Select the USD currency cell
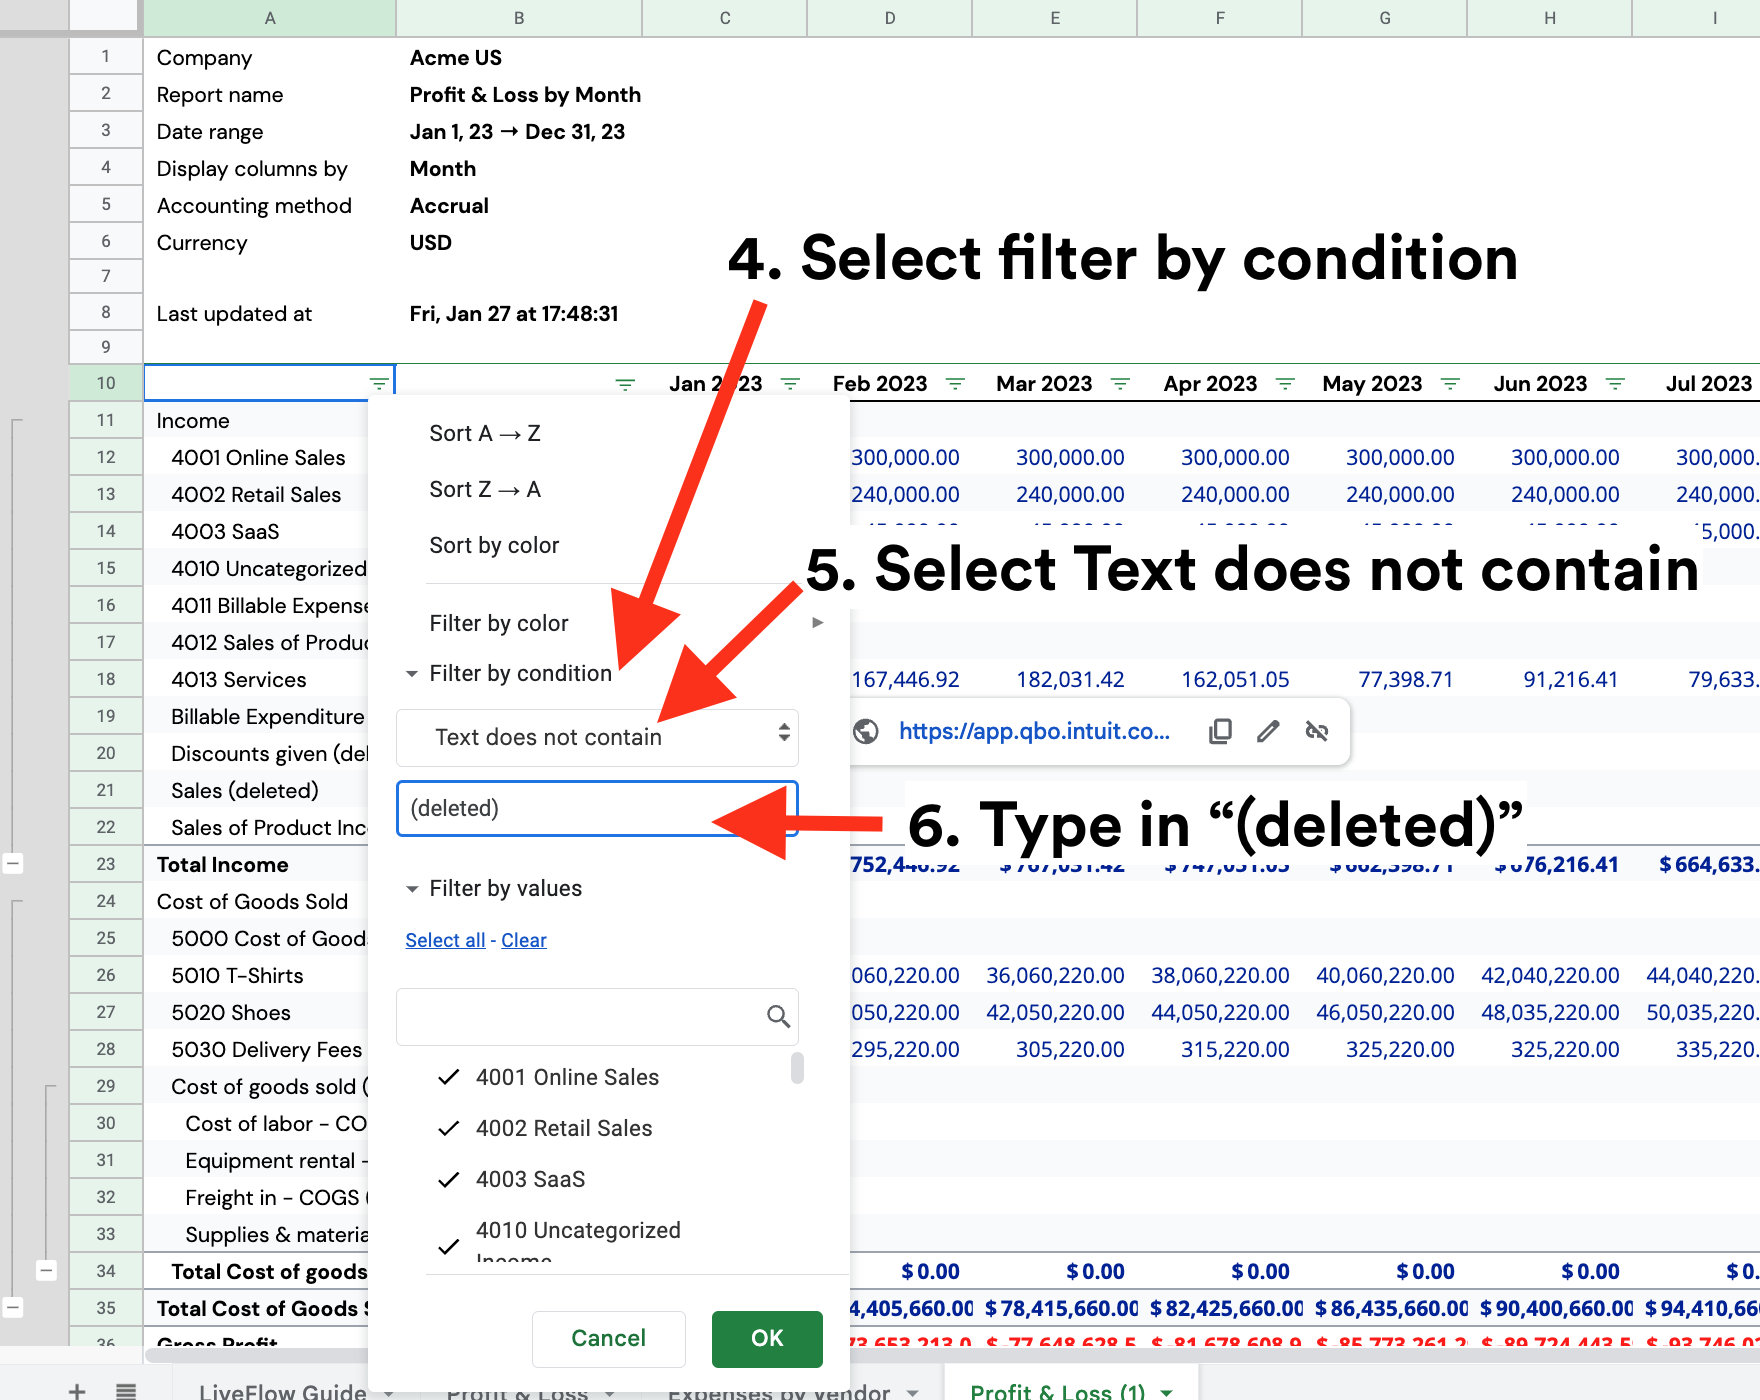 click(x=431, y=243)
